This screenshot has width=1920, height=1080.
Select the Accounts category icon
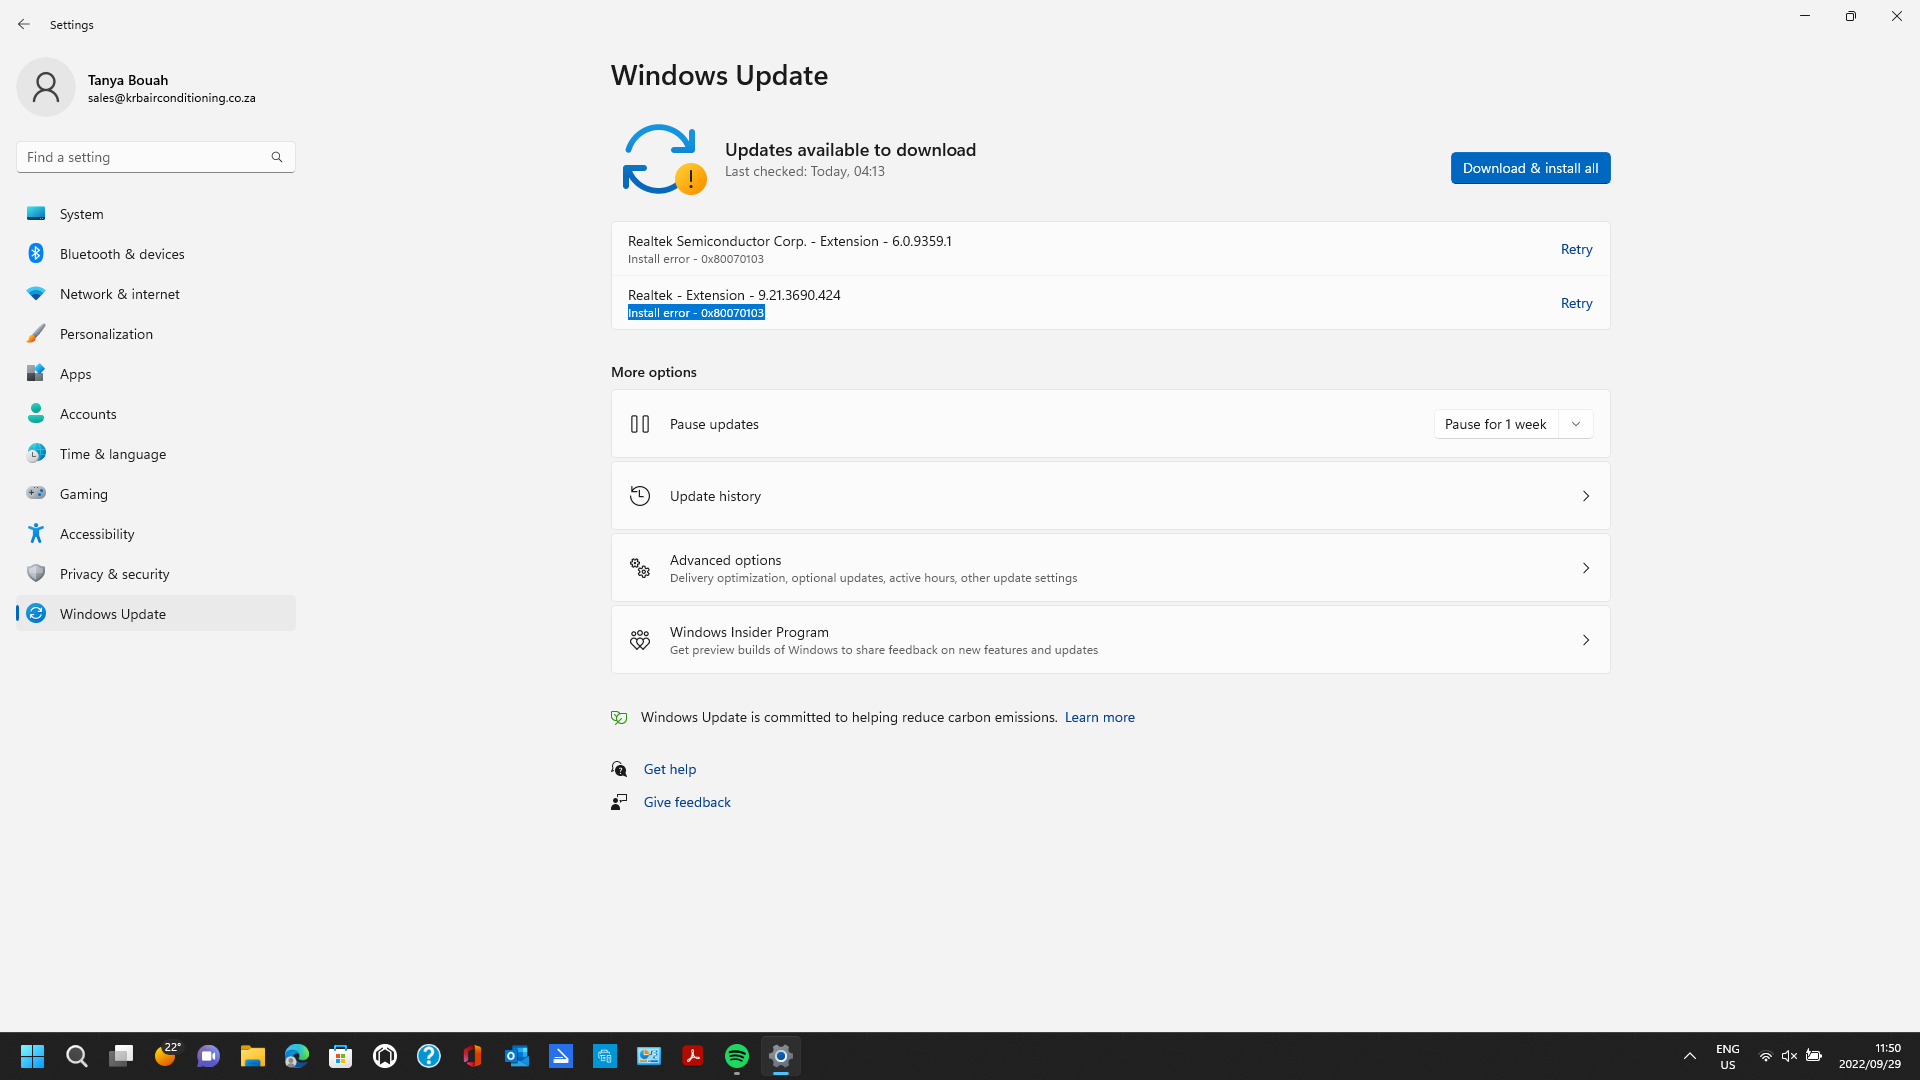36,413
